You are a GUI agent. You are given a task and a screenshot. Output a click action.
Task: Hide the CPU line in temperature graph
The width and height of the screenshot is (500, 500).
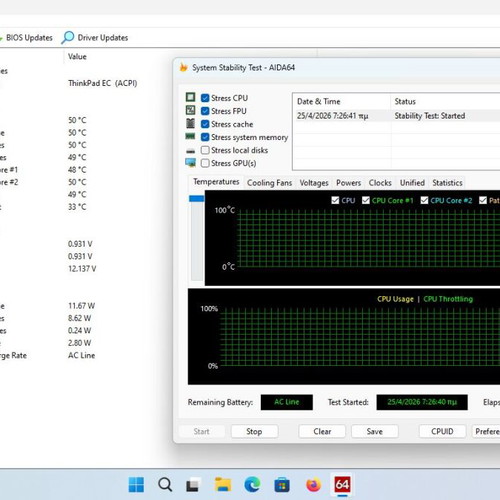pyautogui.click(x=335, y=200)
